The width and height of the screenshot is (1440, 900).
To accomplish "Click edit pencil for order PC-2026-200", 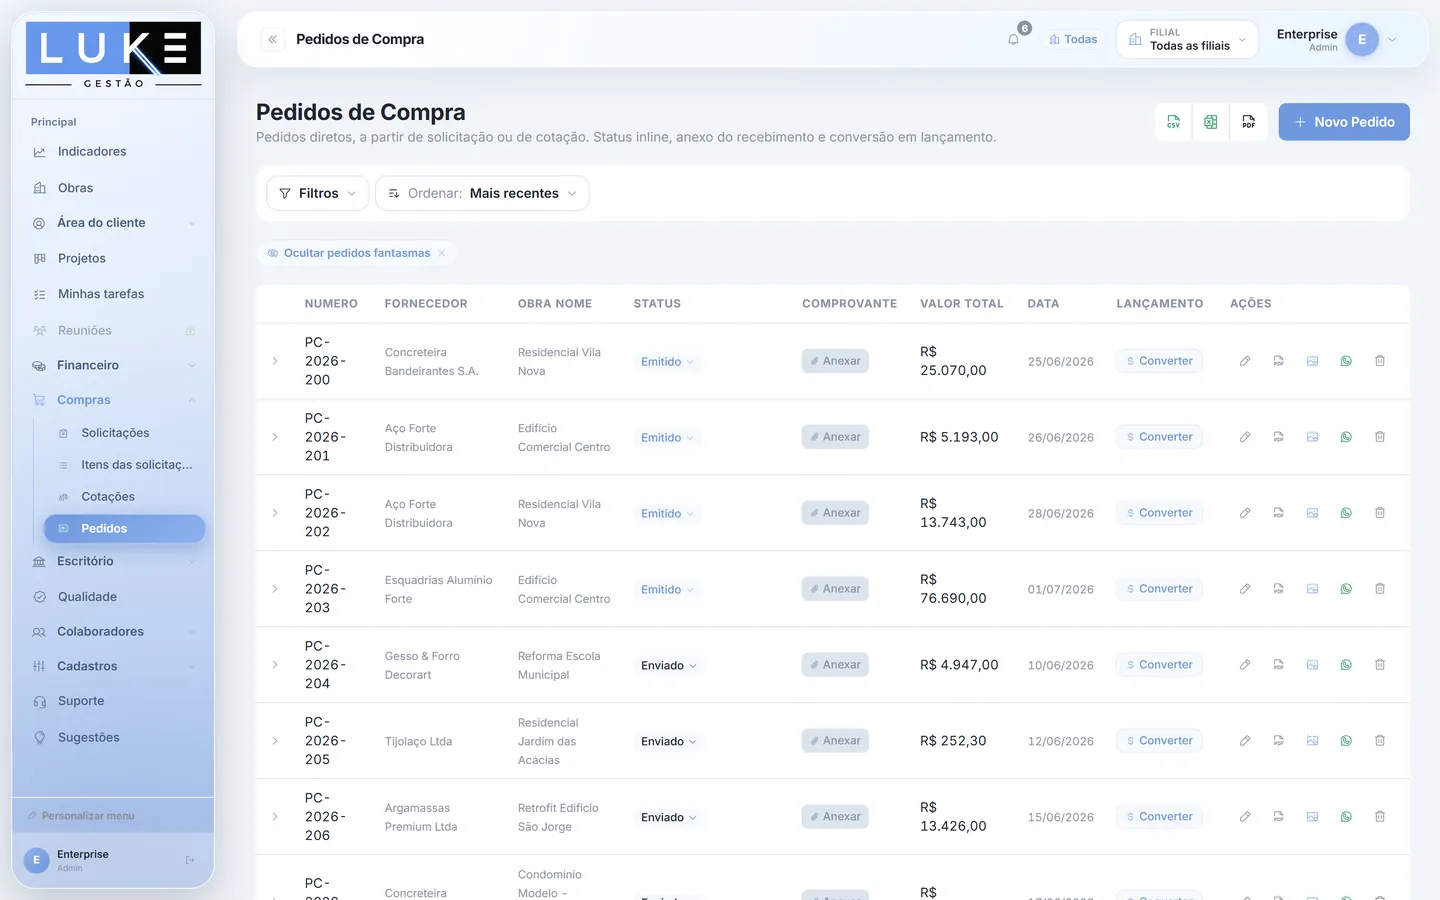I will pos(1245,361).
